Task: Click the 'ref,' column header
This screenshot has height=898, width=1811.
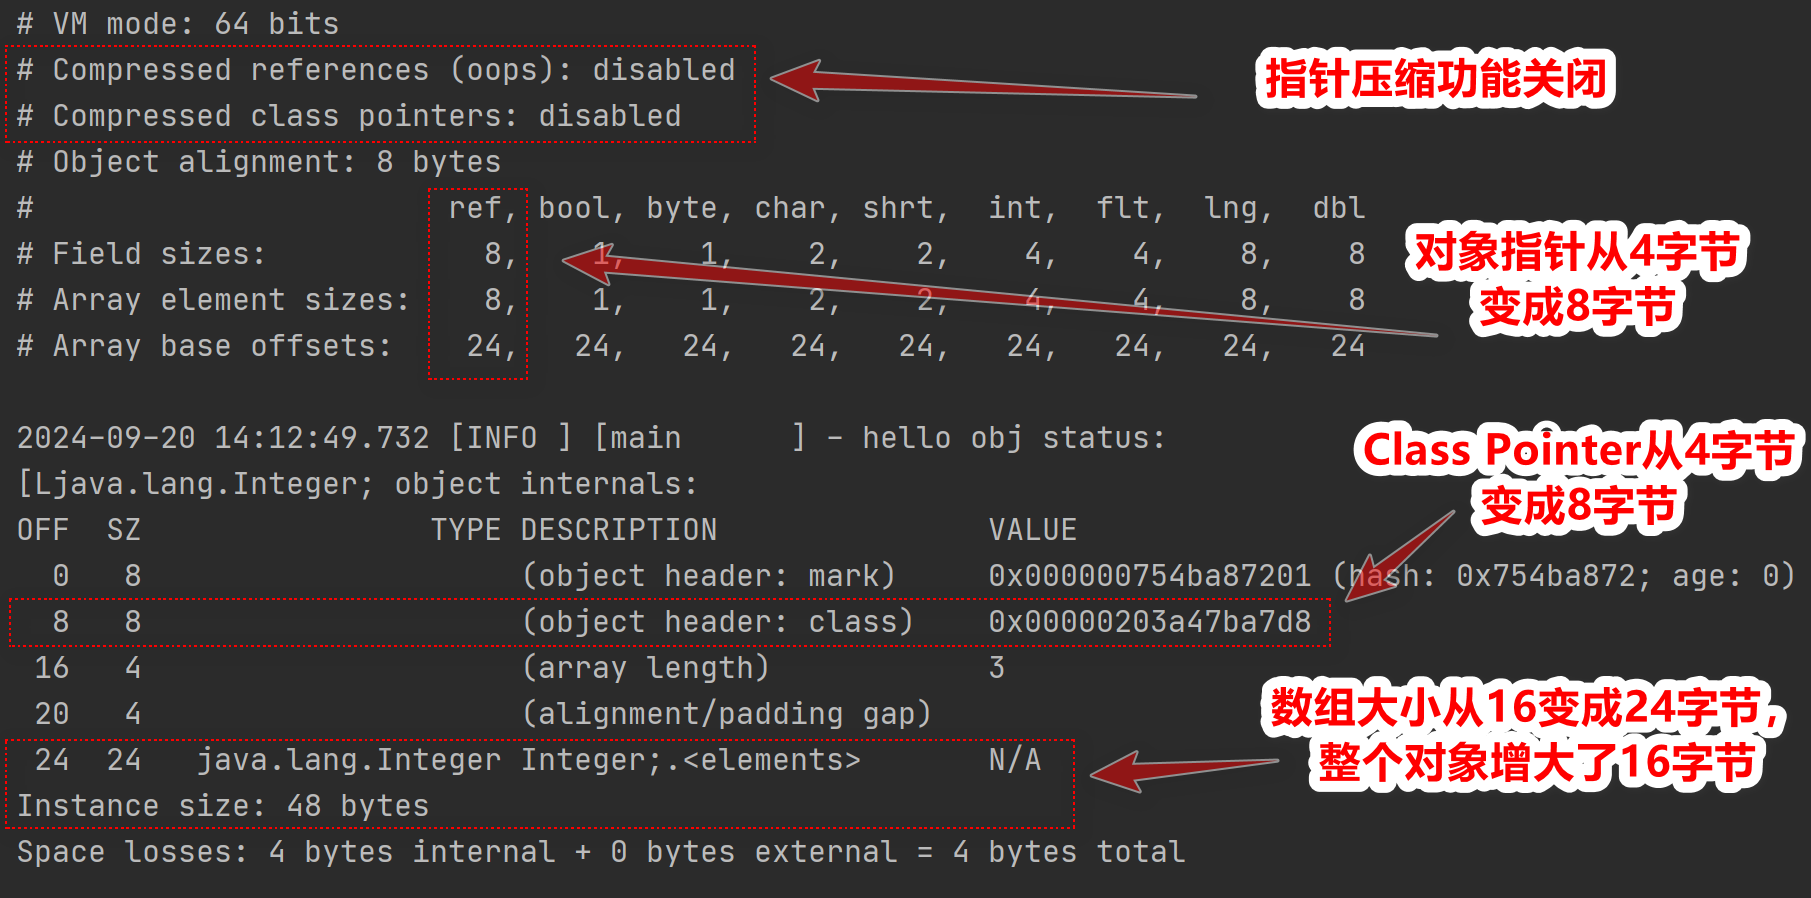Action: click(482, 208)
